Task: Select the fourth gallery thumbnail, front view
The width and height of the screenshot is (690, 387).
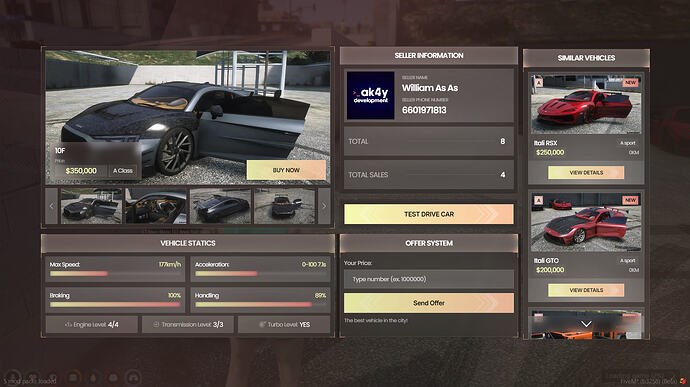Action: pyautogui.click(x=284, y=206)
